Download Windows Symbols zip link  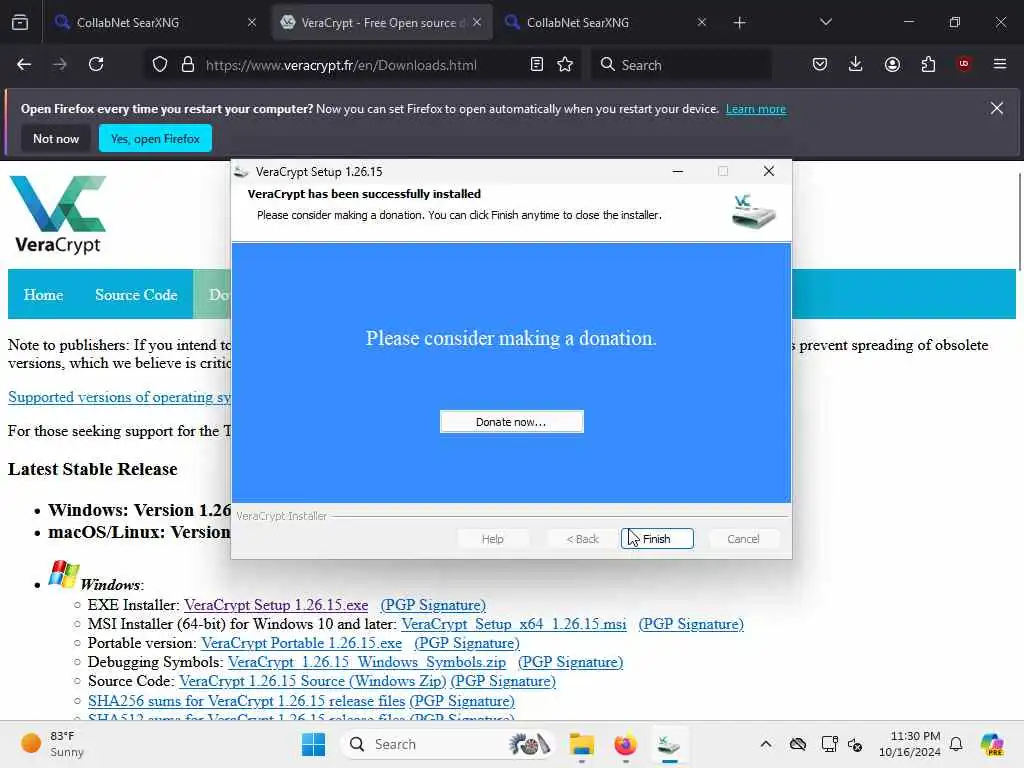(366, 662)
